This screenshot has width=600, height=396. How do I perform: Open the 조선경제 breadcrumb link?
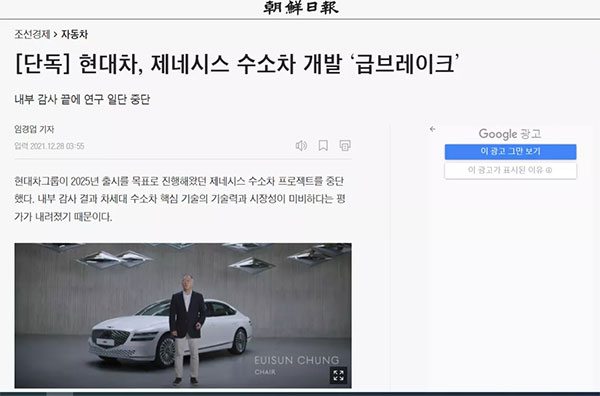coord(32,34)
